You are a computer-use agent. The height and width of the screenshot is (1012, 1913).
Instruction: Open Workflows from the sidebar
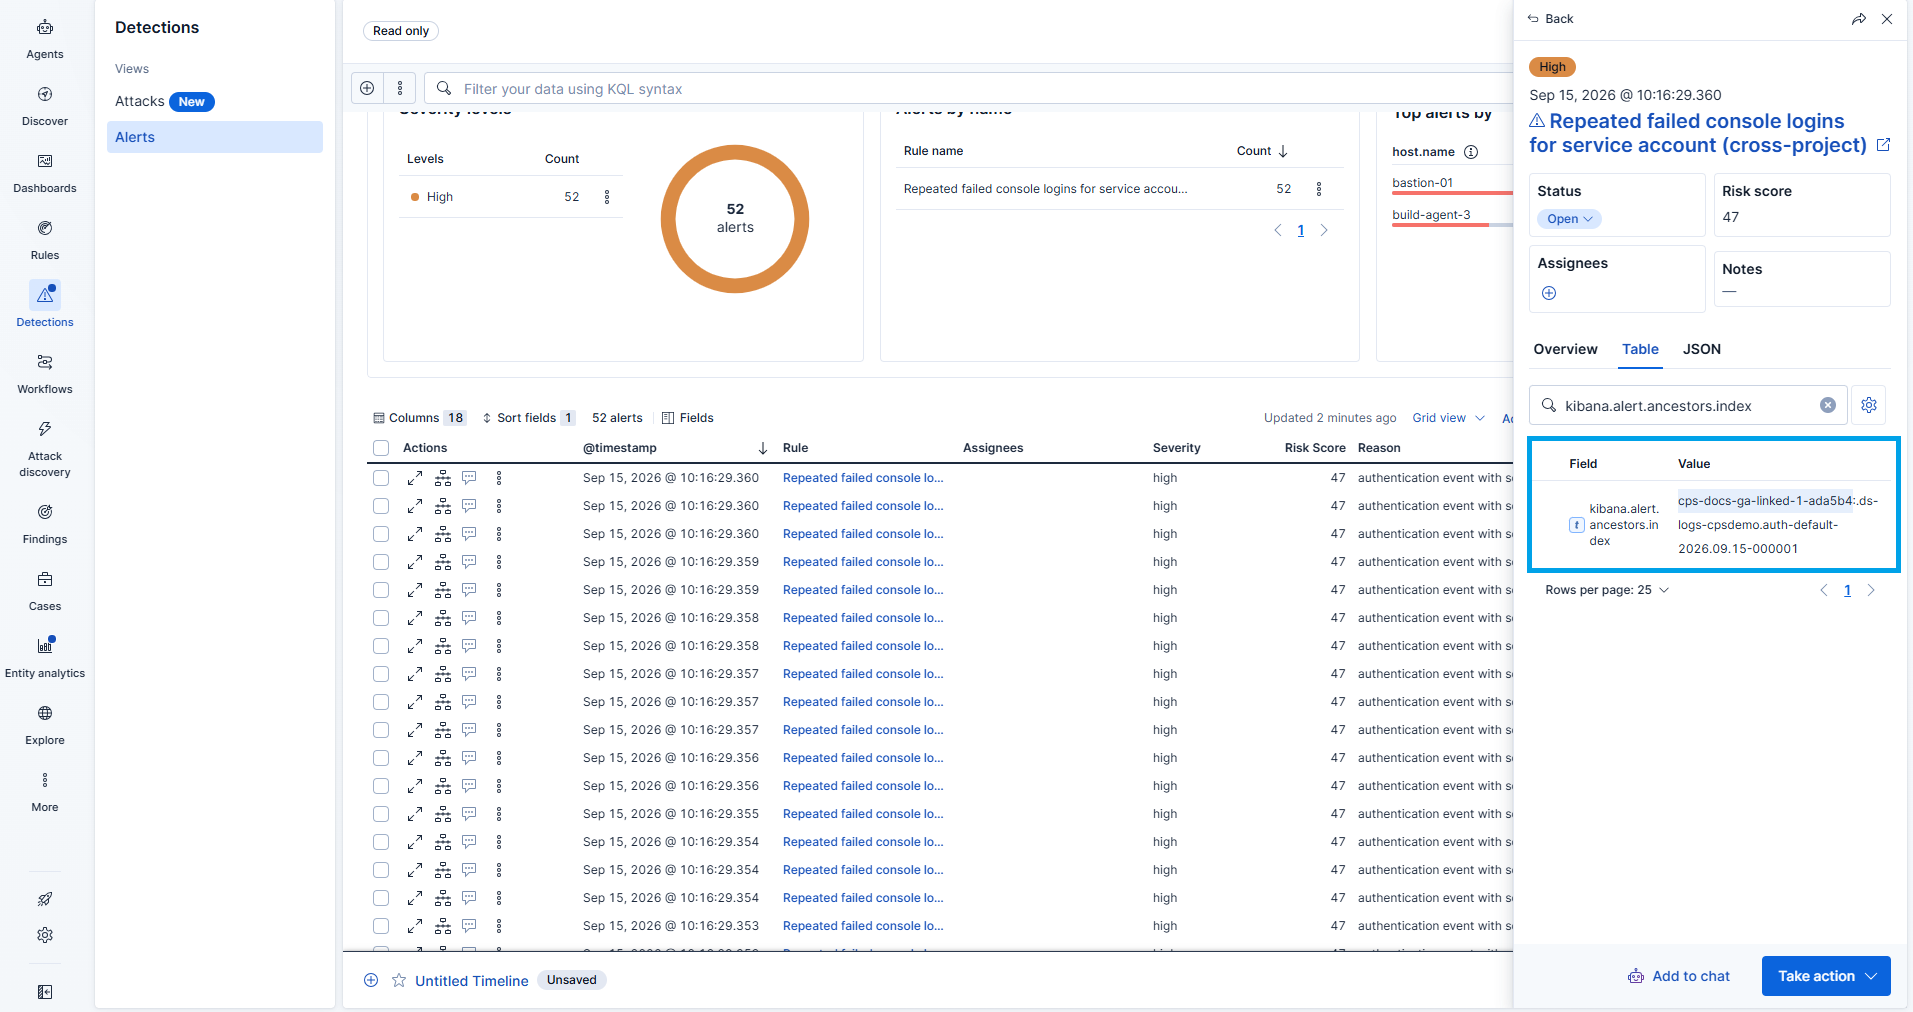tap(45, 375)
